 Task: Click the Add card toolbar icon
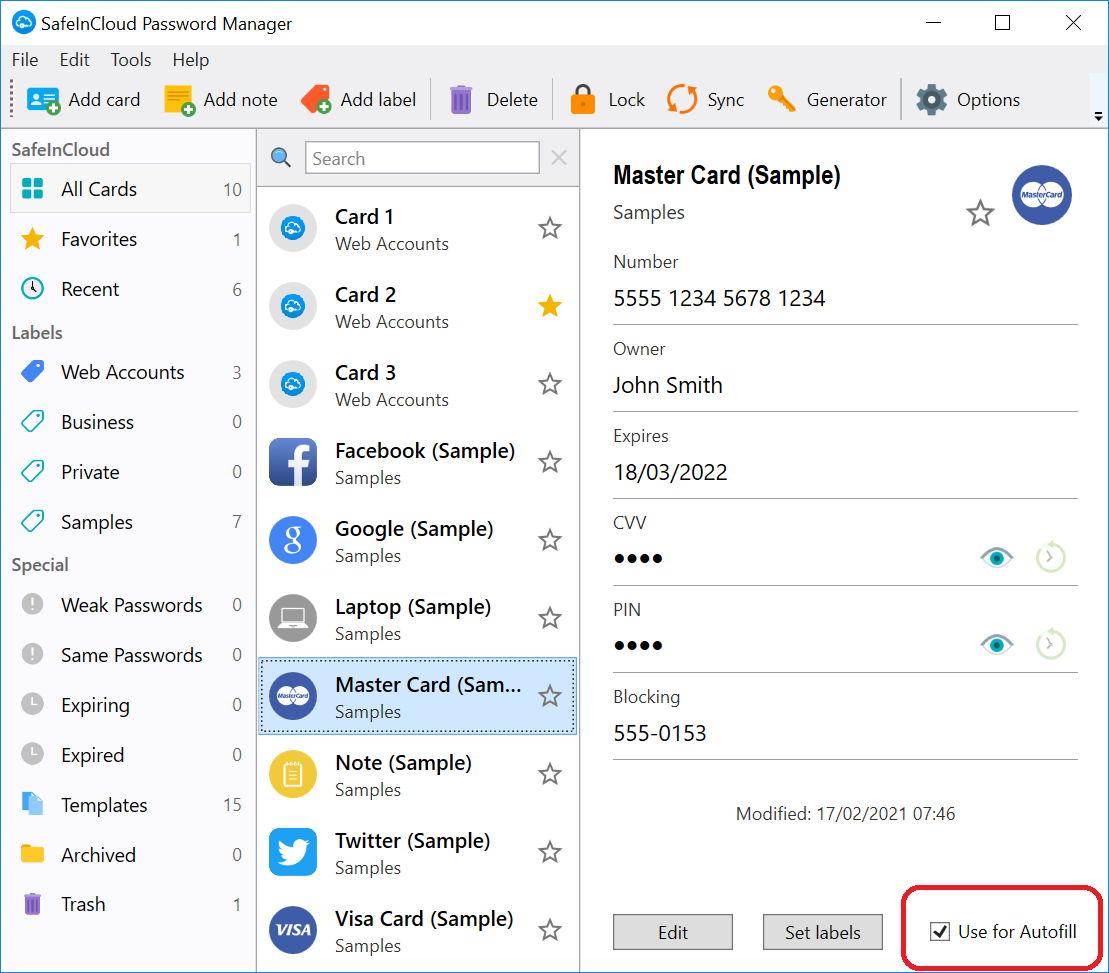42,100
